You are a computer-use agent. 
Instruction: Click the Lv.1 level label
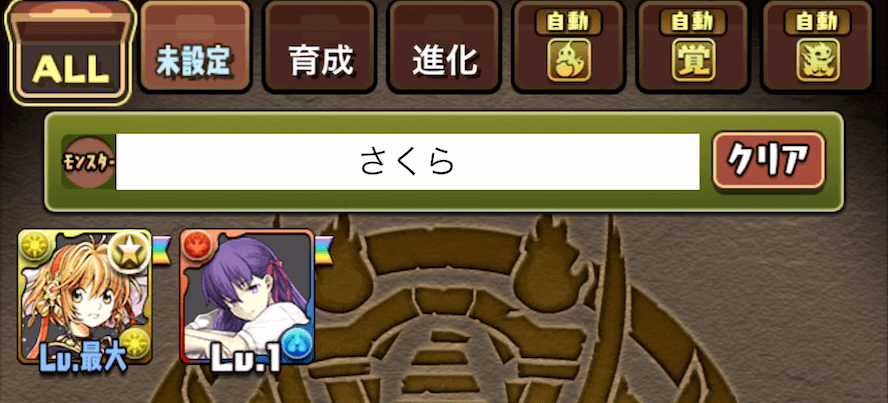point(247,358)
